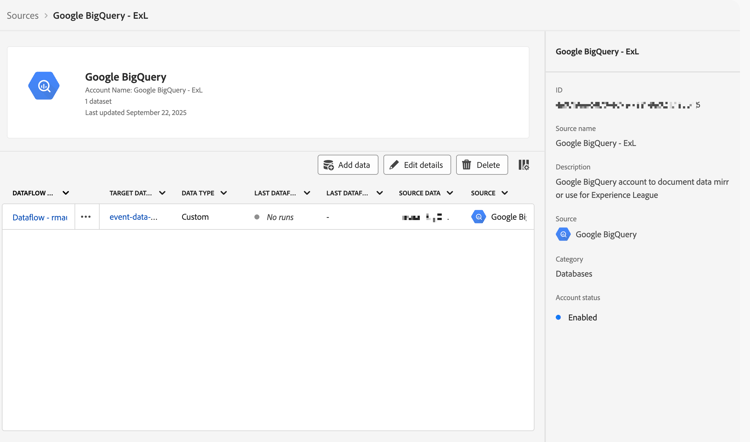This screenshot has width=750, height=442.
Task: Expand the Dataflow column header dropdown
Action: [x=66, y=193]
